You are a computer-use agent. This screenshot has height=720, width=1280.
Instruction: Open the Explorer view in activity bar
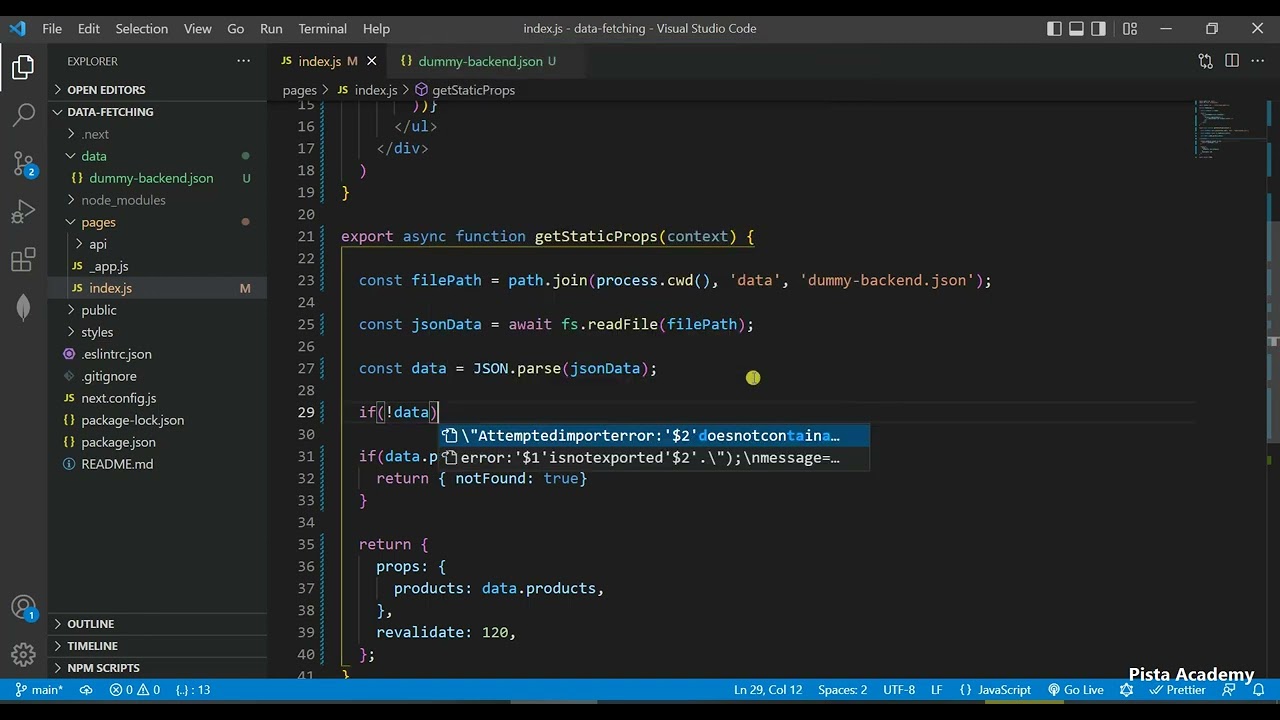click(x=23, y=68)
